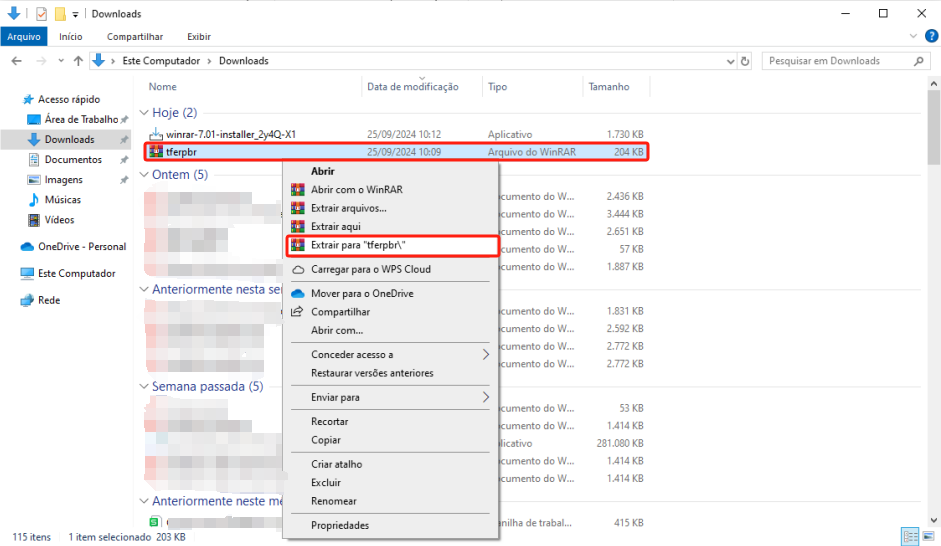
Task: Click Propriedades in the context menu
Action: click(340, 525)
